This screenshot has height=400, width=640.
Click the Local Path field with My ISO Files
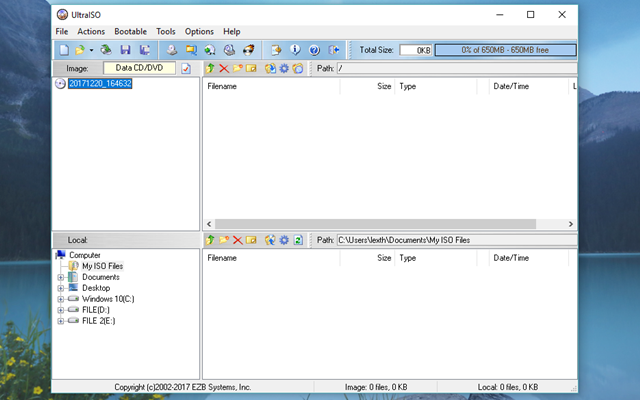tap(457, 240)
